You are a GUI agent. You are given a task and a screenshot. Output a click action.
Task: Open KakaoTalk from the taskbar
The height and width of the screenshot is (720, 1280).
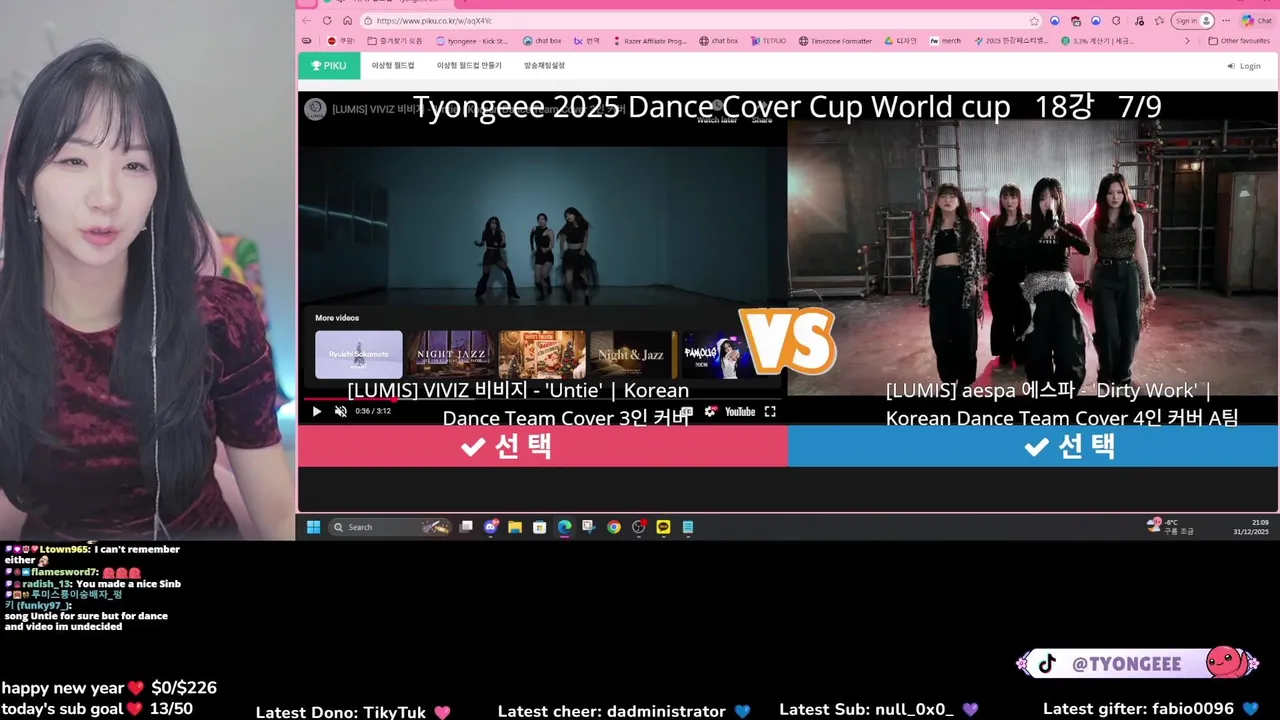click(663, 527)
